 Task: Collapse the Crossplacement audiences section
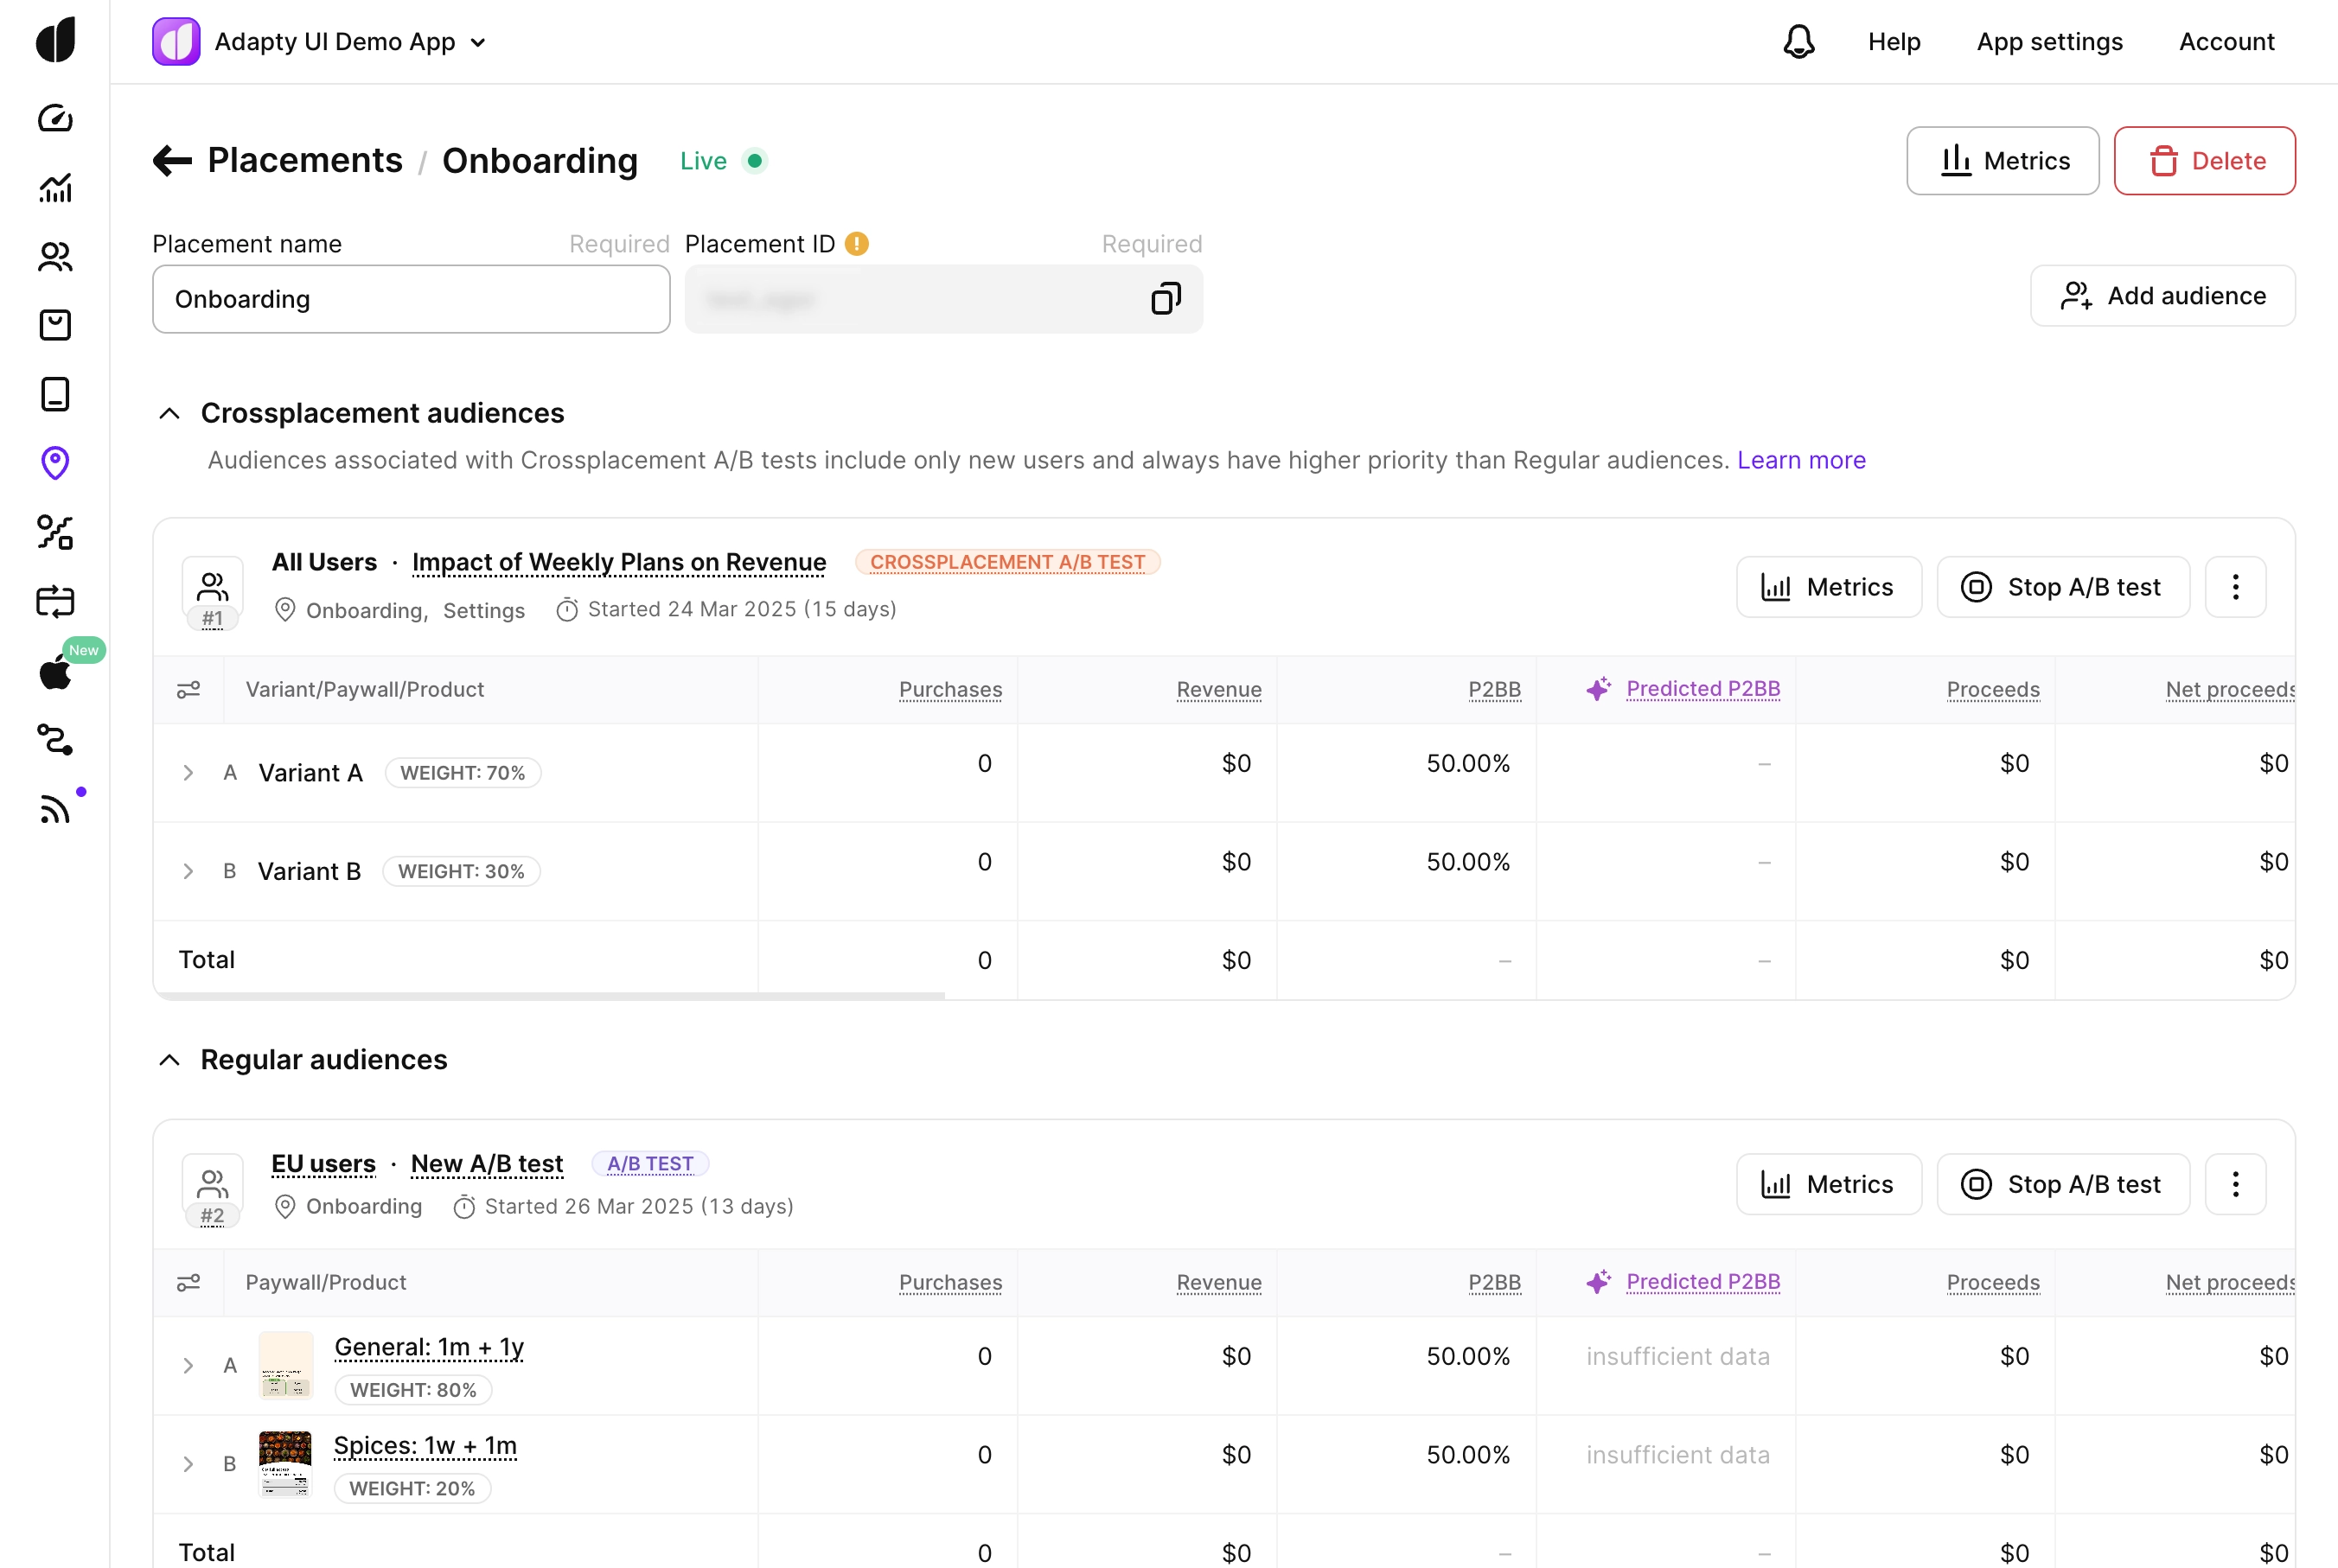click(x=170, y=413)
